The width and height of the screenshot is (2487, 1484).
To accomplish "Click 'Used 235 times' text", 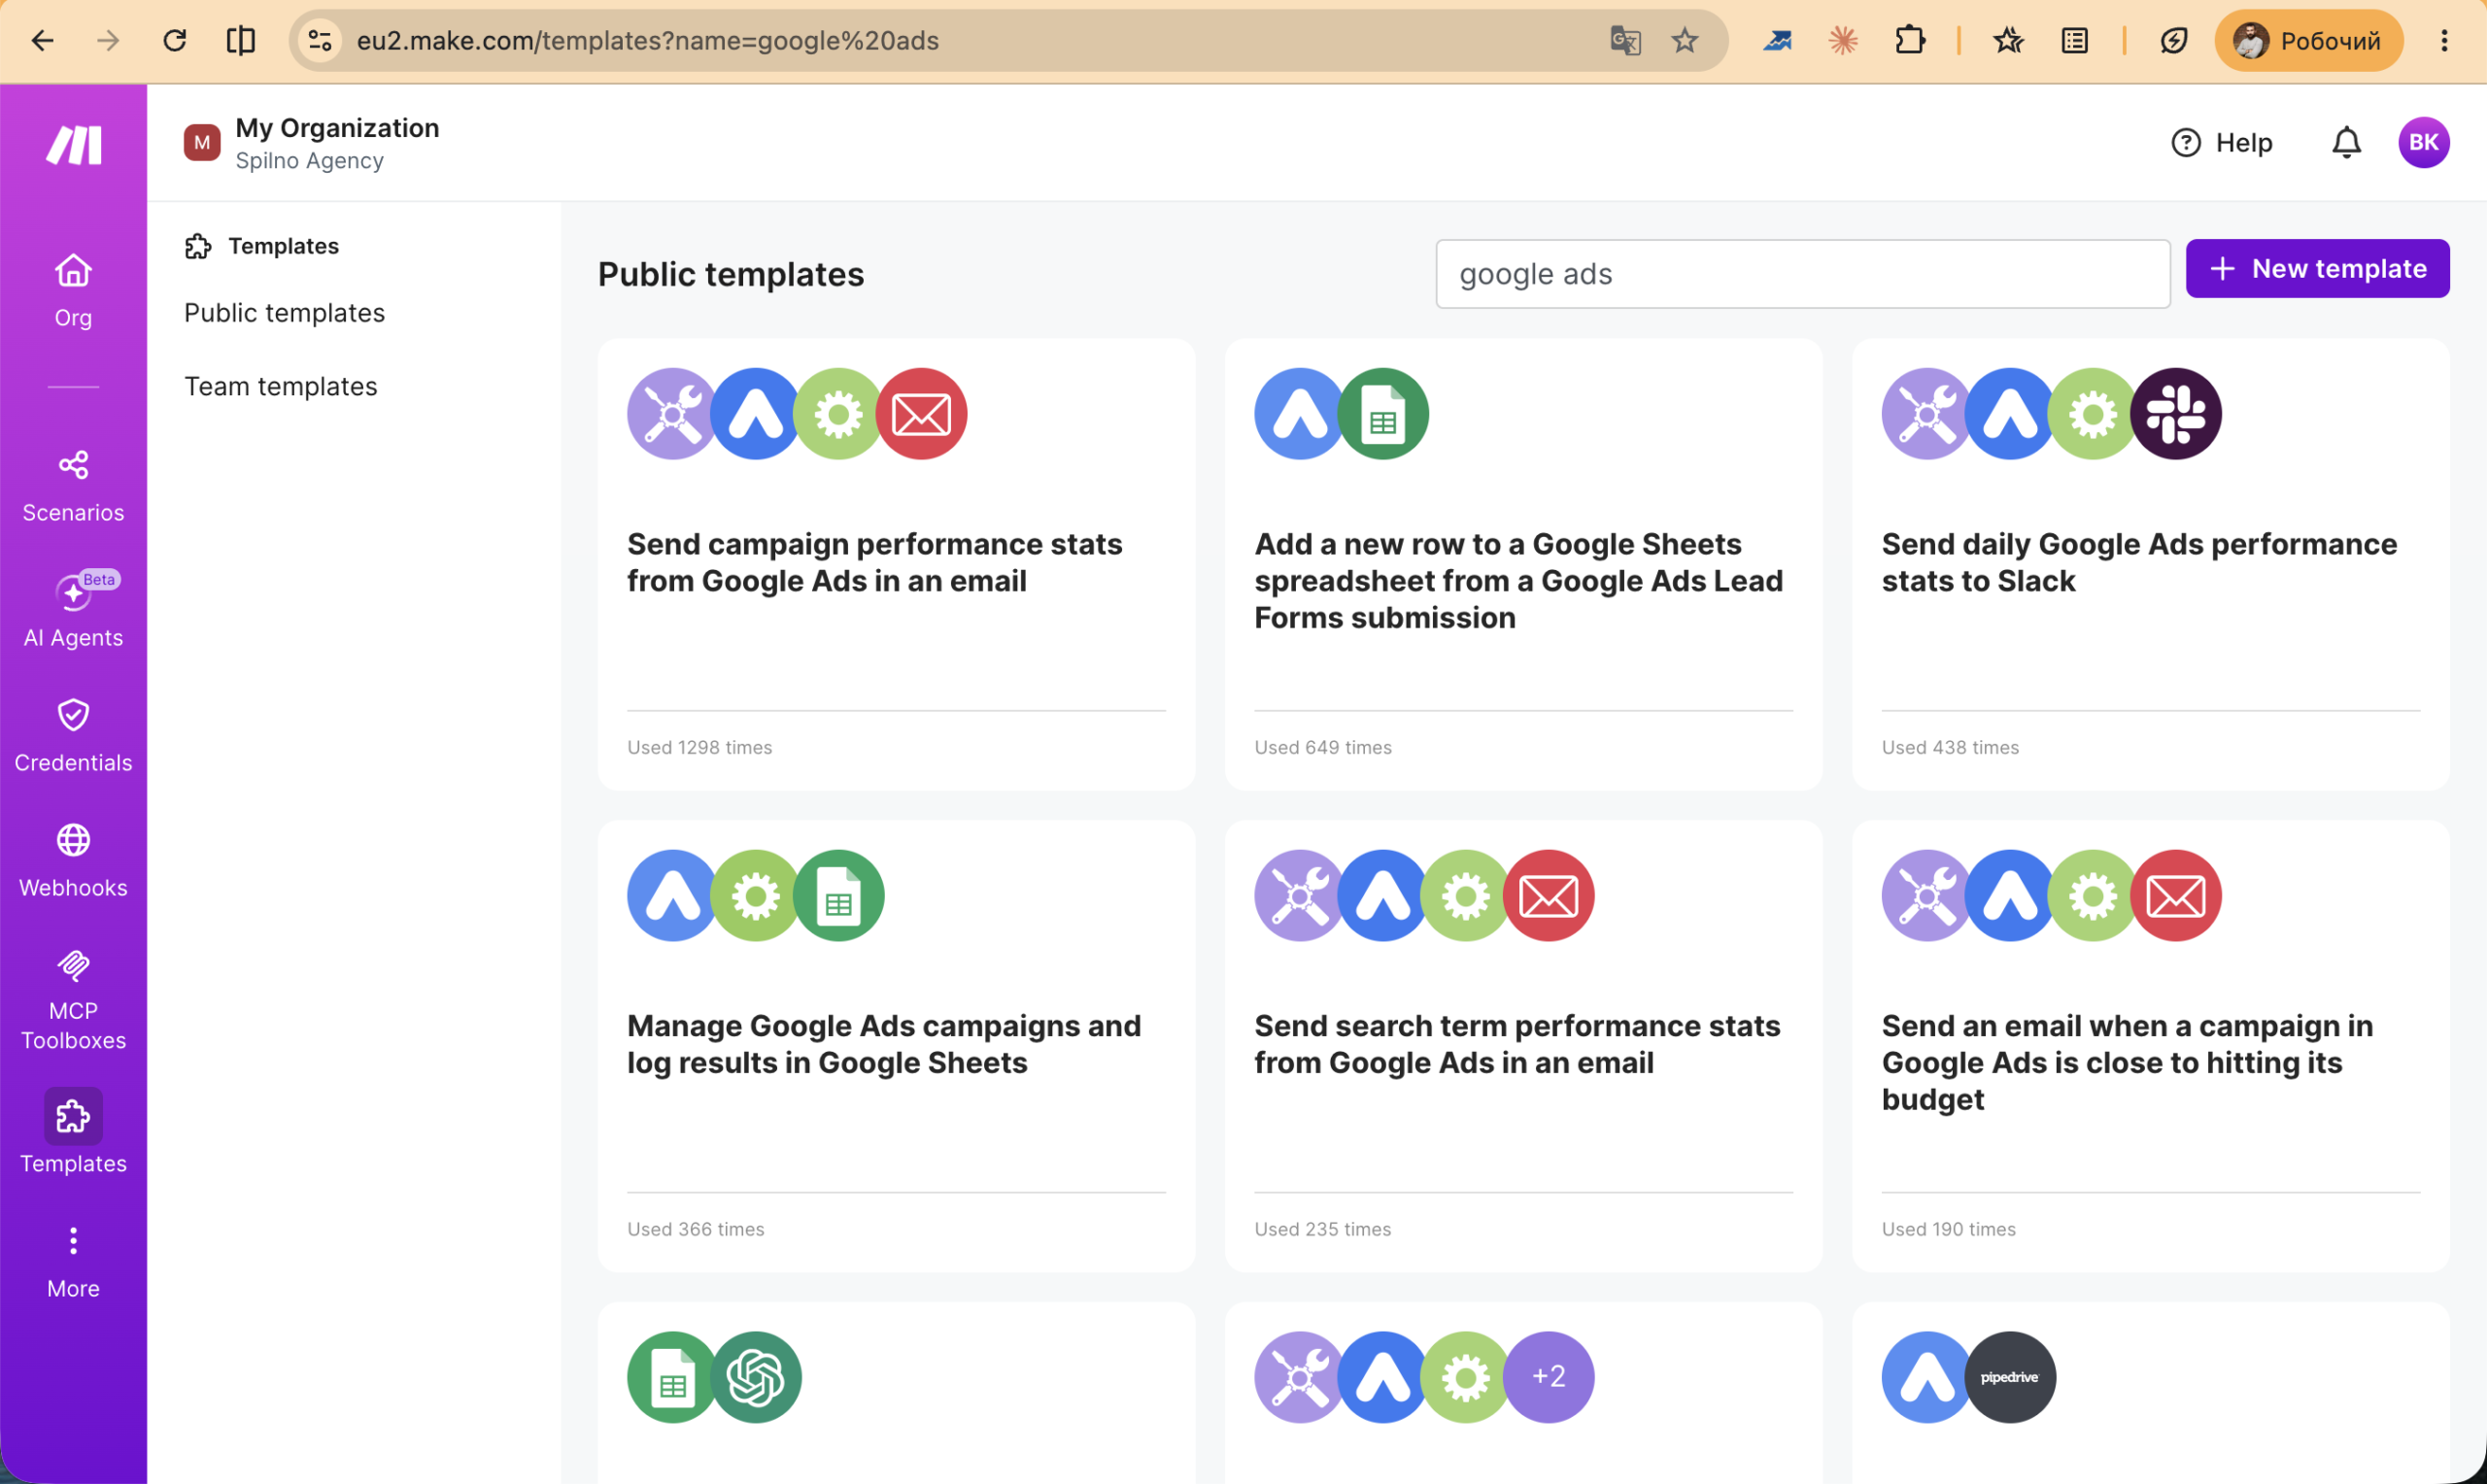I will coord(1322,1229).
